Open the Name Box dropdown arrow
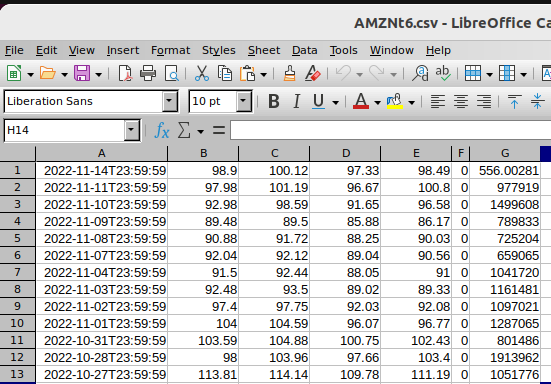551x384 pixels. coord(132,130)
